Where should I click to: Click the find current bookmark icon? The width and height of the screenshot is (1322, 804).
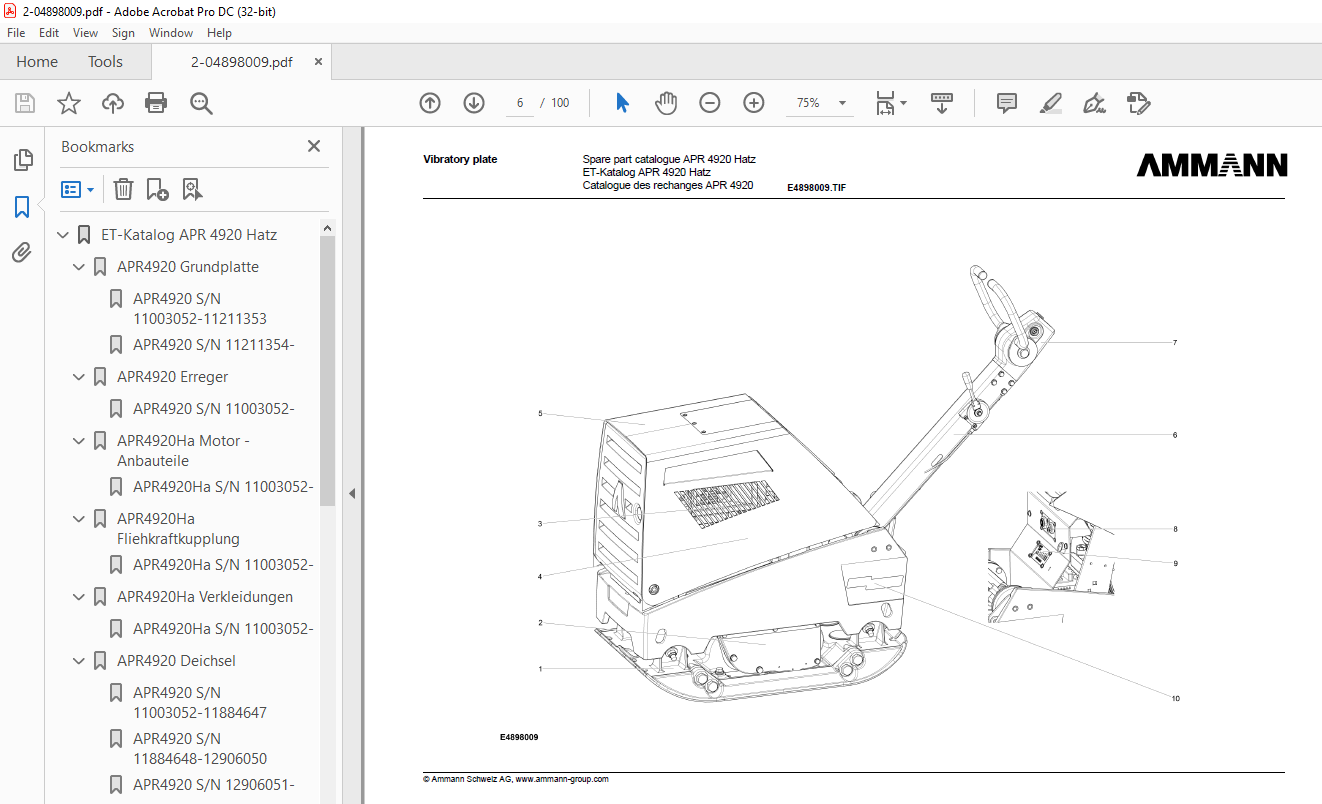click(192, 189)
